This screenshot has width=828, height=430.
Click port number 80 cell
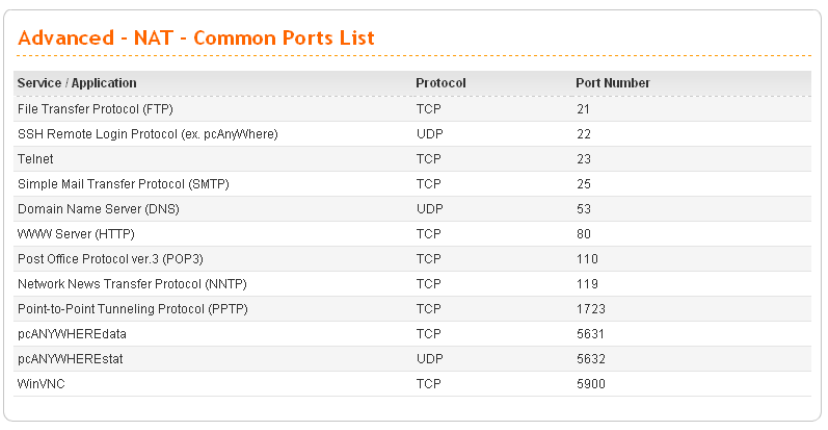pos(584,234)
